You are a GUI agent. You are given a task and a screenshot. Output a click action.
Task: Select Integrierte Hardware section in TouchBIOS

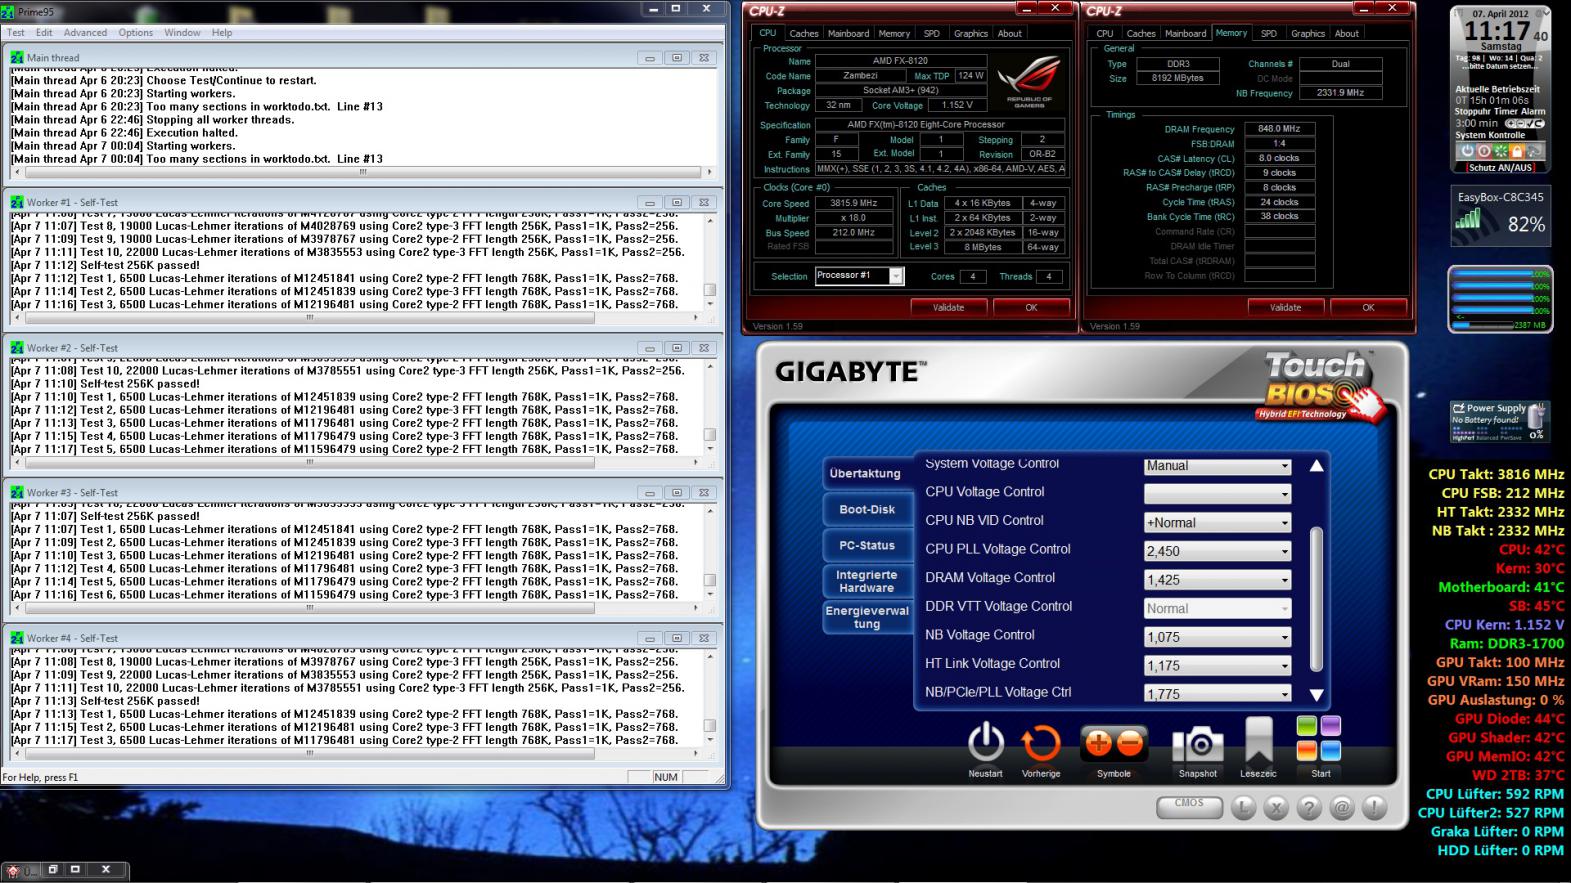tap(867, 582)
